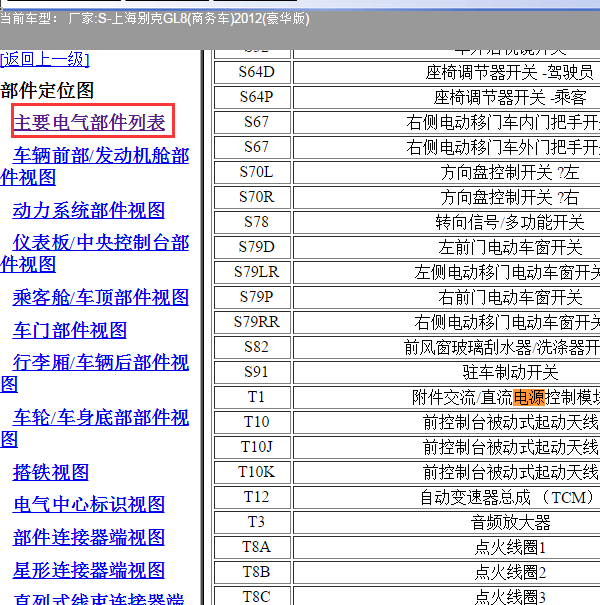This screenshot has height=605, width=600.
Task: Select the T1 code cell
Action: click(253, 397)
